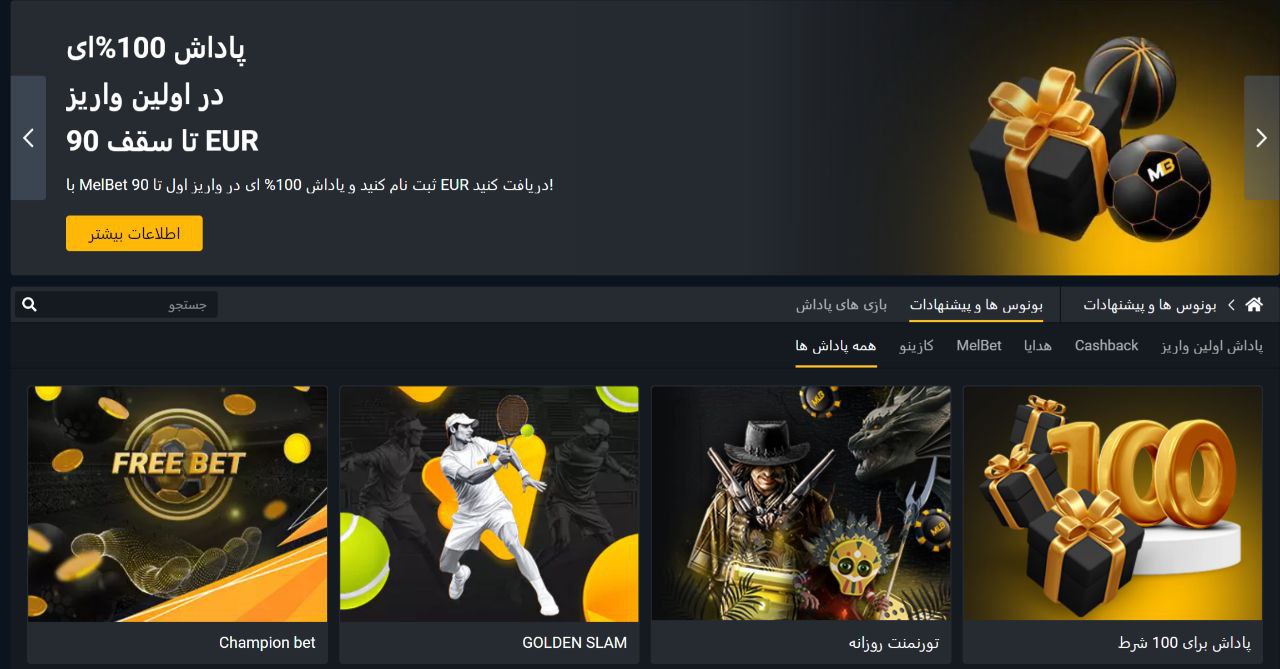Open the GOLDEN SLAM tennis thumbnail

pos(489,504)
